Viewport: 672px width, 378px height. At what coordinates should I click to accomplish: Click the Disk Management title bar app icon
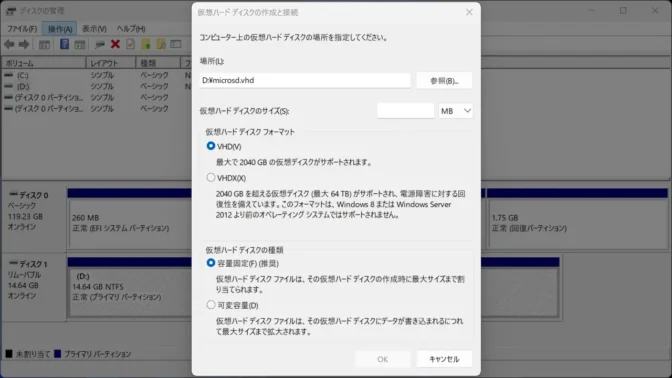(x=11, y=11)
